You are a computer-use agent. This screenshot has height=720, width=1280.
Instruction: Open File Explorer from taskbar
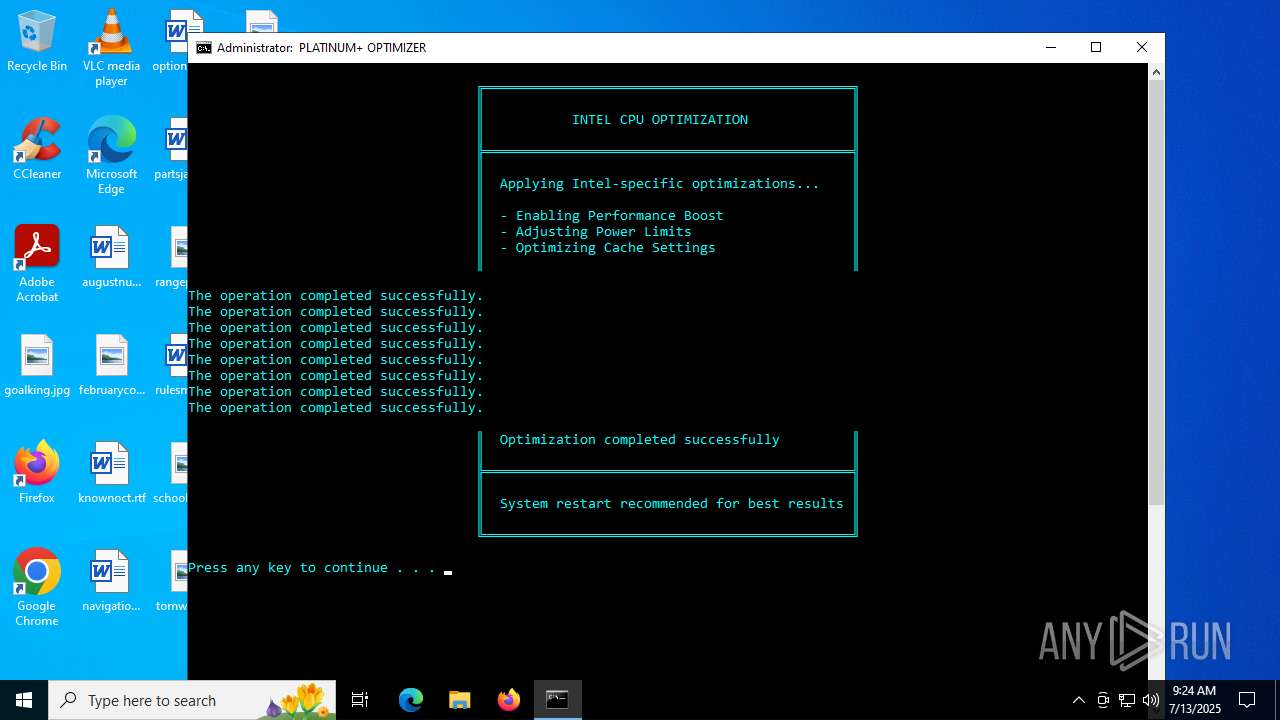(x=459, y=700)
